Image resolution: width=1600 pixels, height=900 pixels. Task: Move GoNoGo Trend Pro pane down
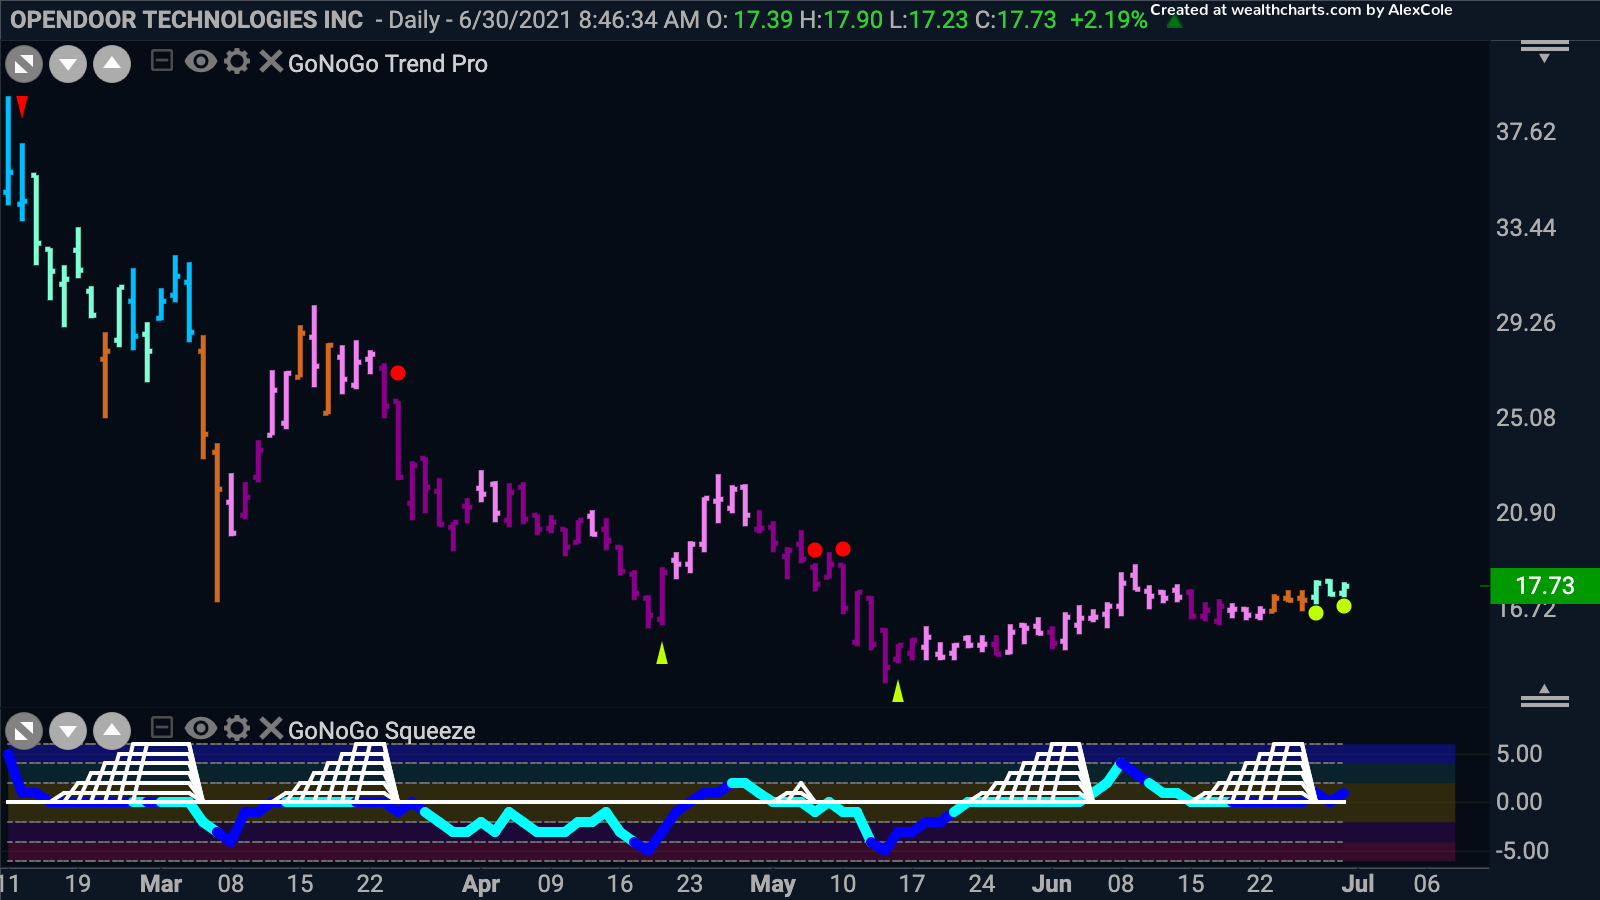click(68, 65)
